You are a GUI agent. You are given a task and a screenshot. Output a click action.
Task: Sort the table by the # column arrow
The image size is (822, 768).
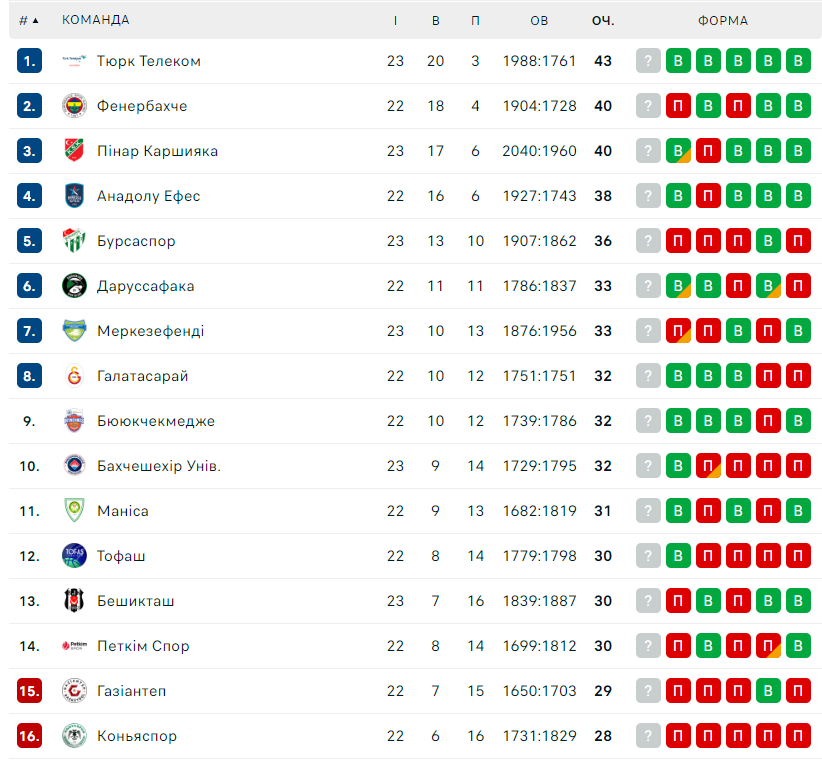point(29,20)
